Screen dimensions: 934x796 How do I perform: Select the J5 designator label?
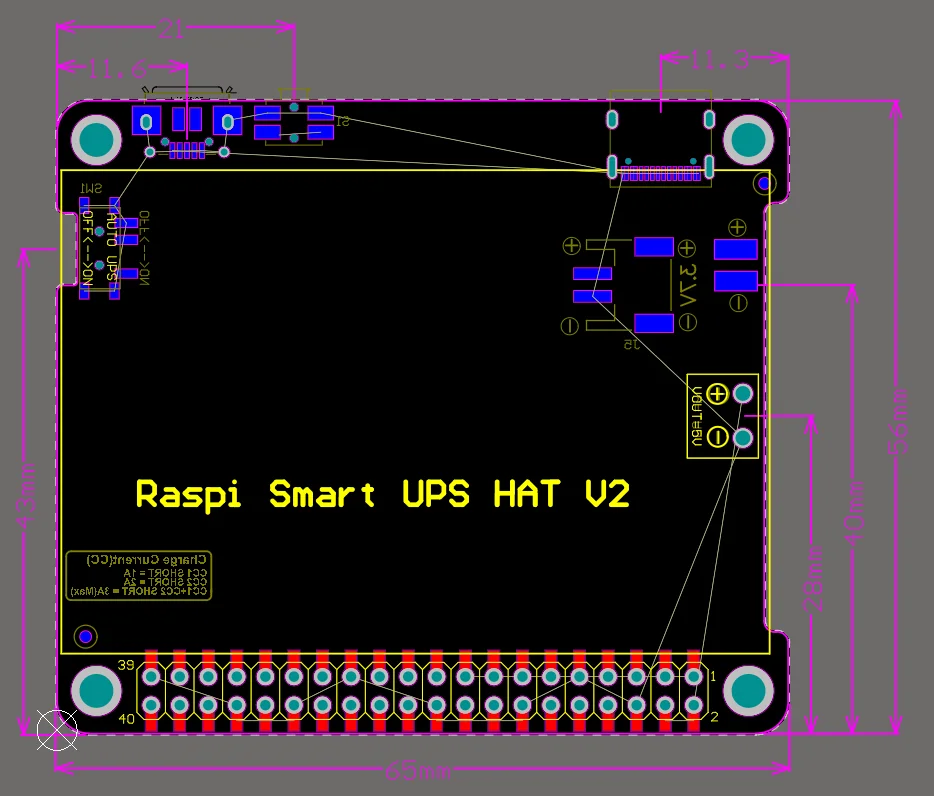(x=631, y=344)
